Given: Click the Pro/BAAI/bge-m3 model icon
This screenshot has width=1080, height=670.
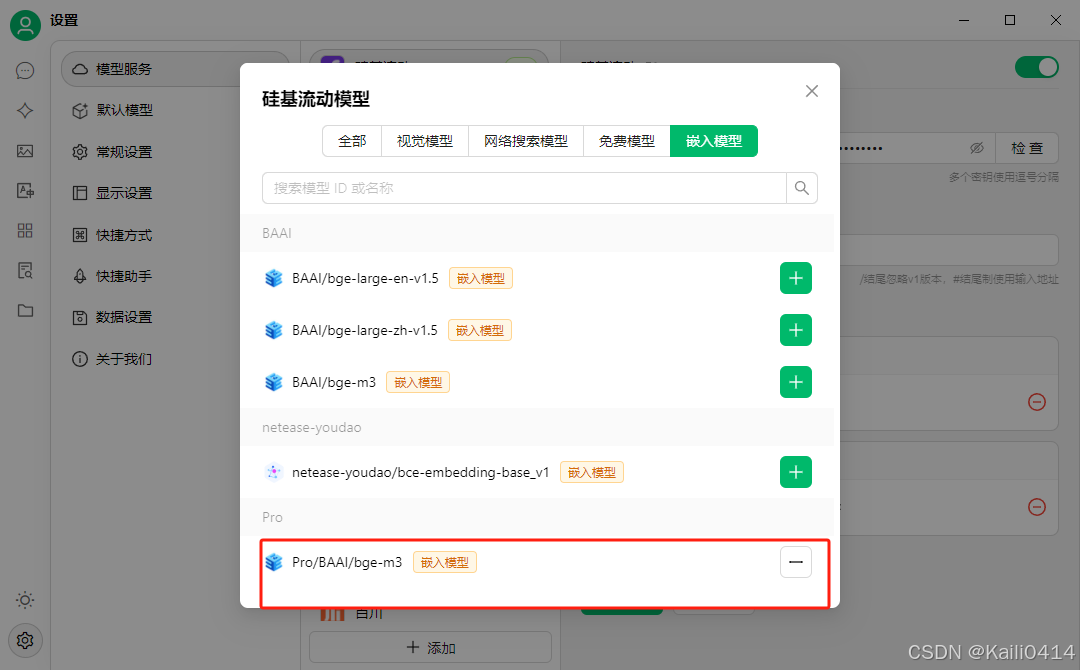Looking at the screenshot, I should click(x=273, y=562).
